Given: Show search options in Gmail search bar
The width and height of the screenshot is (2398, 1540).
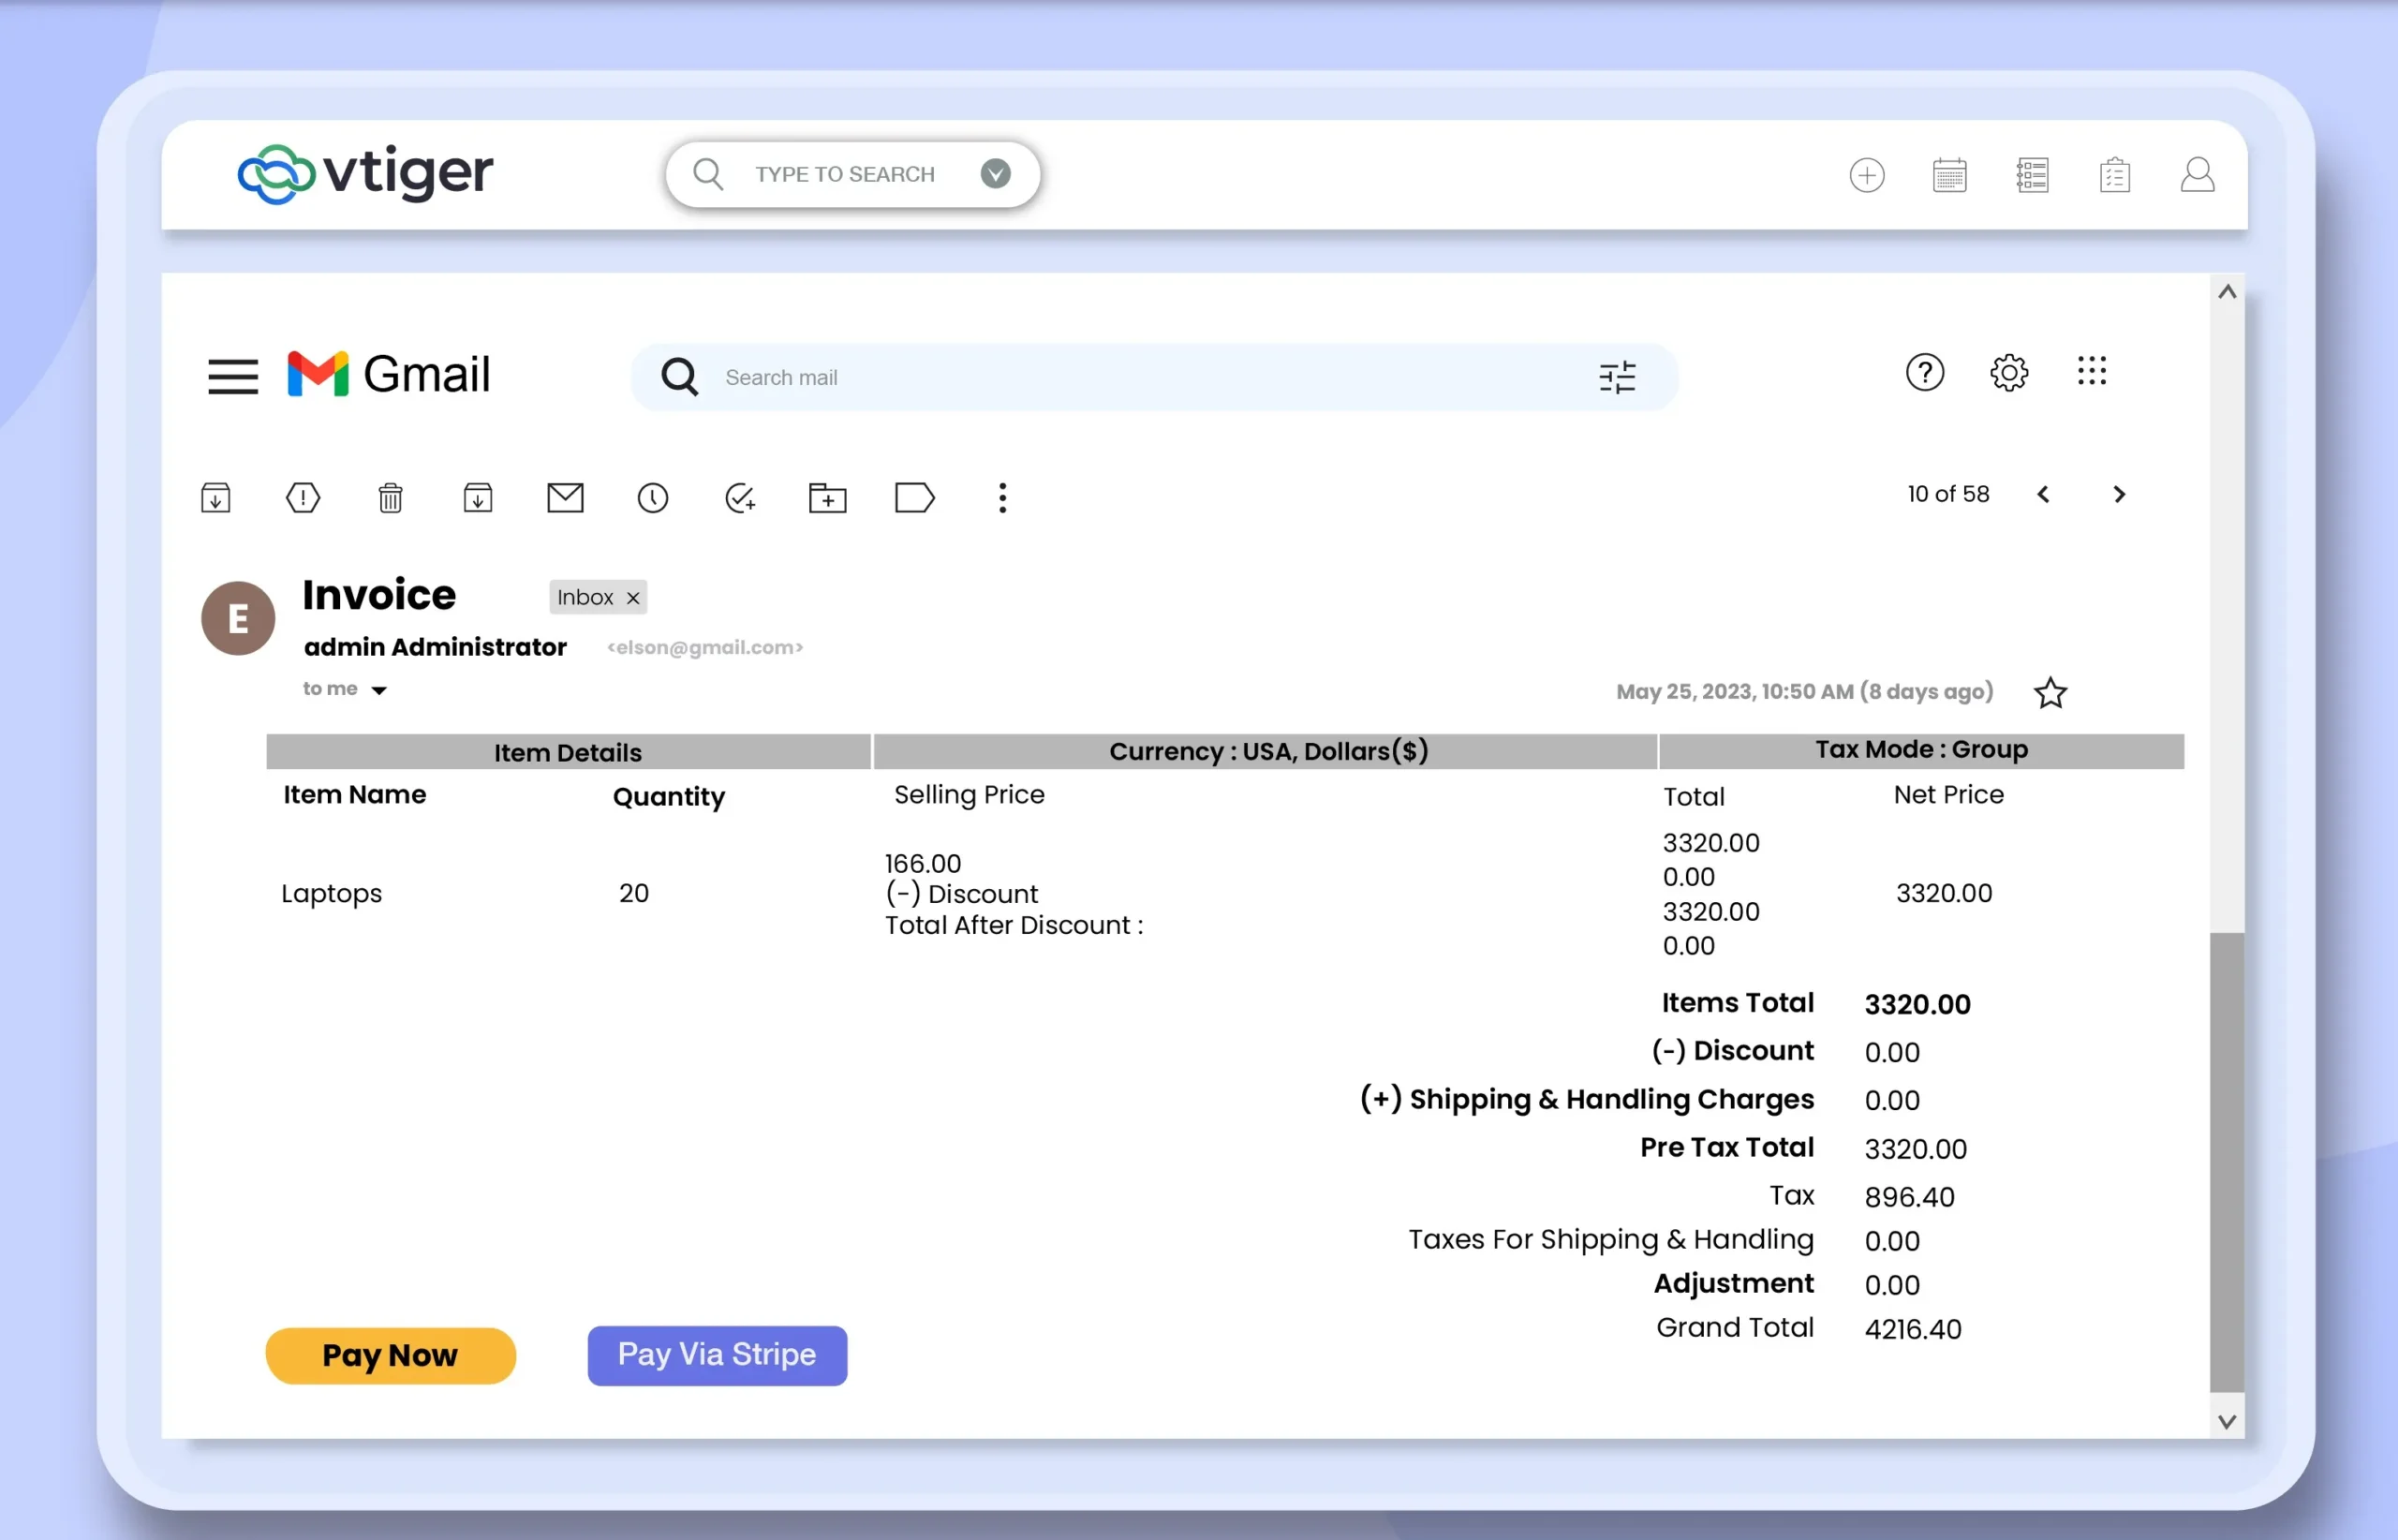Looking at the screenshot, I should point(1616,377).
